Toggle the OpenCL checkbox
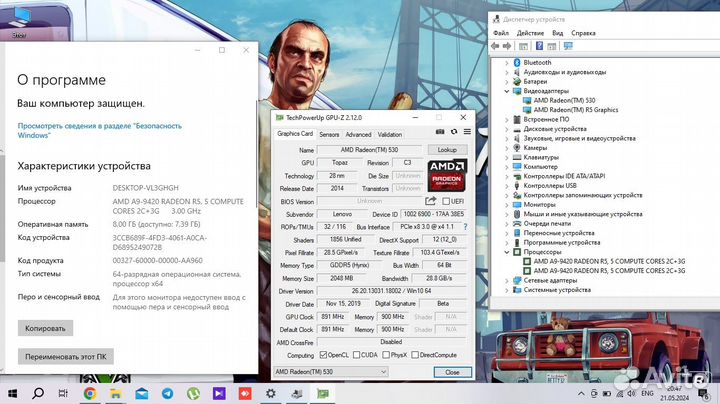This screenshot has width=720, height=404. (322, 355)
